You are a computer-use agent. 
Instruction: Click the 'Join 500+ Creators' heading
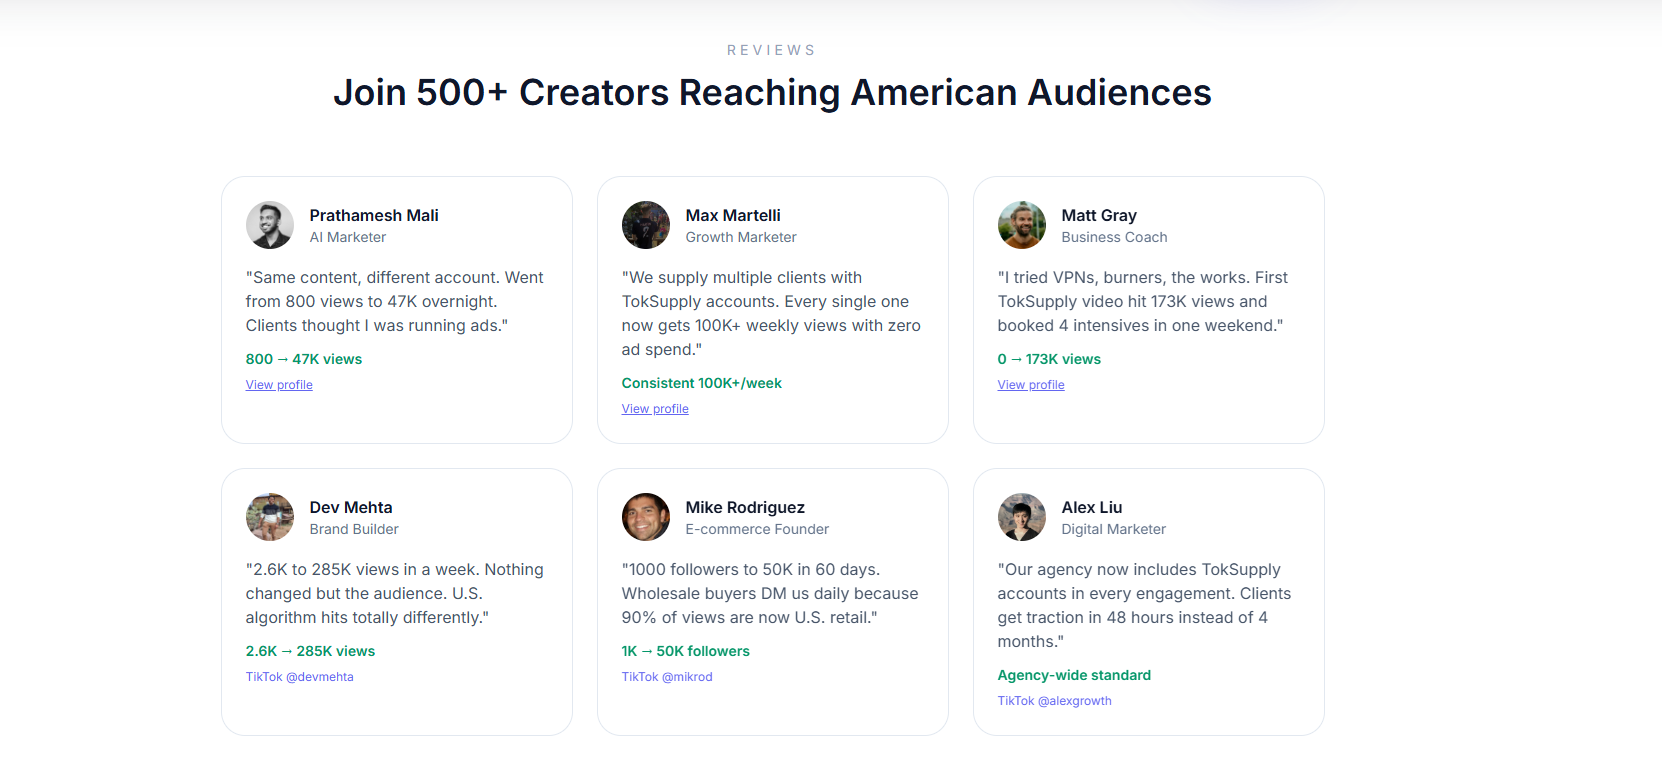point(772,92)
